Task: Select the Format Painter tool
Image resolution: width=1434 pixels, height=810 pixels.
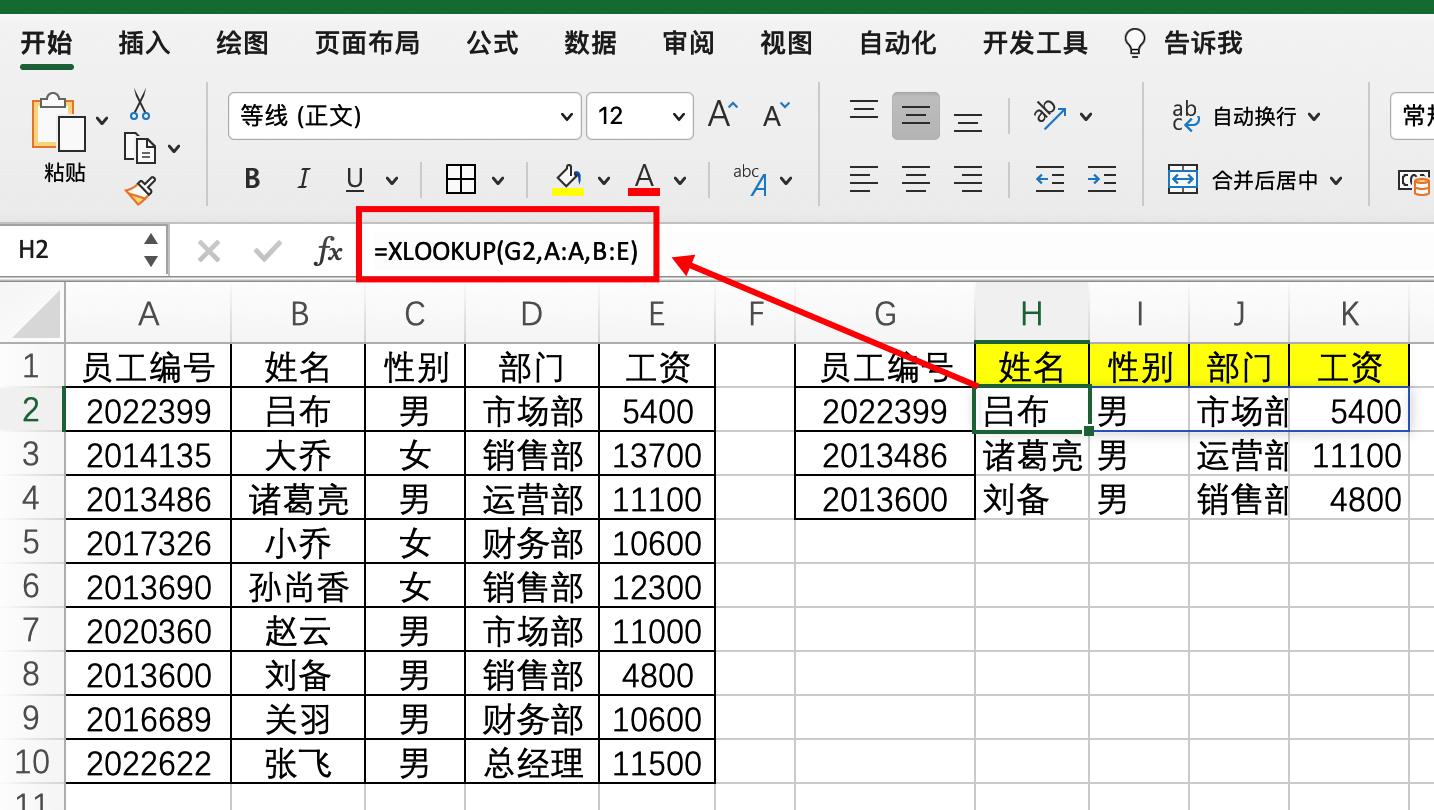Action: tap(140, 189)
